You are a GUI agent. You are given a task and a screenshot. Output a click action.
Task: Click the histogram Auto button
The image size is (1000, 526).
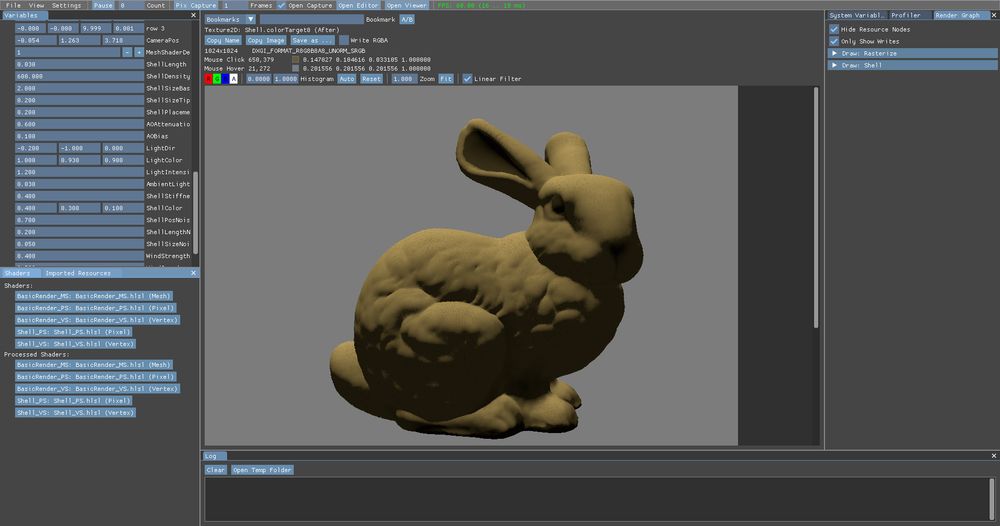(346, 78)
